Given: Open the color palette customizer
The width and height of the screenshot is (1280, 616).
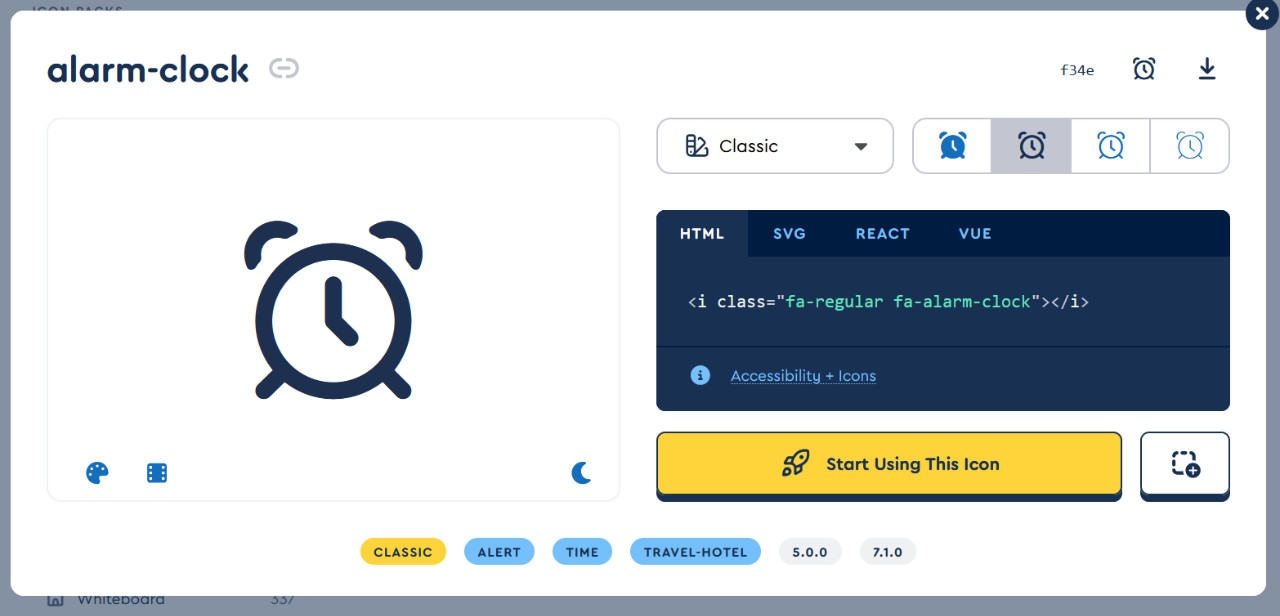Looking at the screenshot, I should (97, 473).
